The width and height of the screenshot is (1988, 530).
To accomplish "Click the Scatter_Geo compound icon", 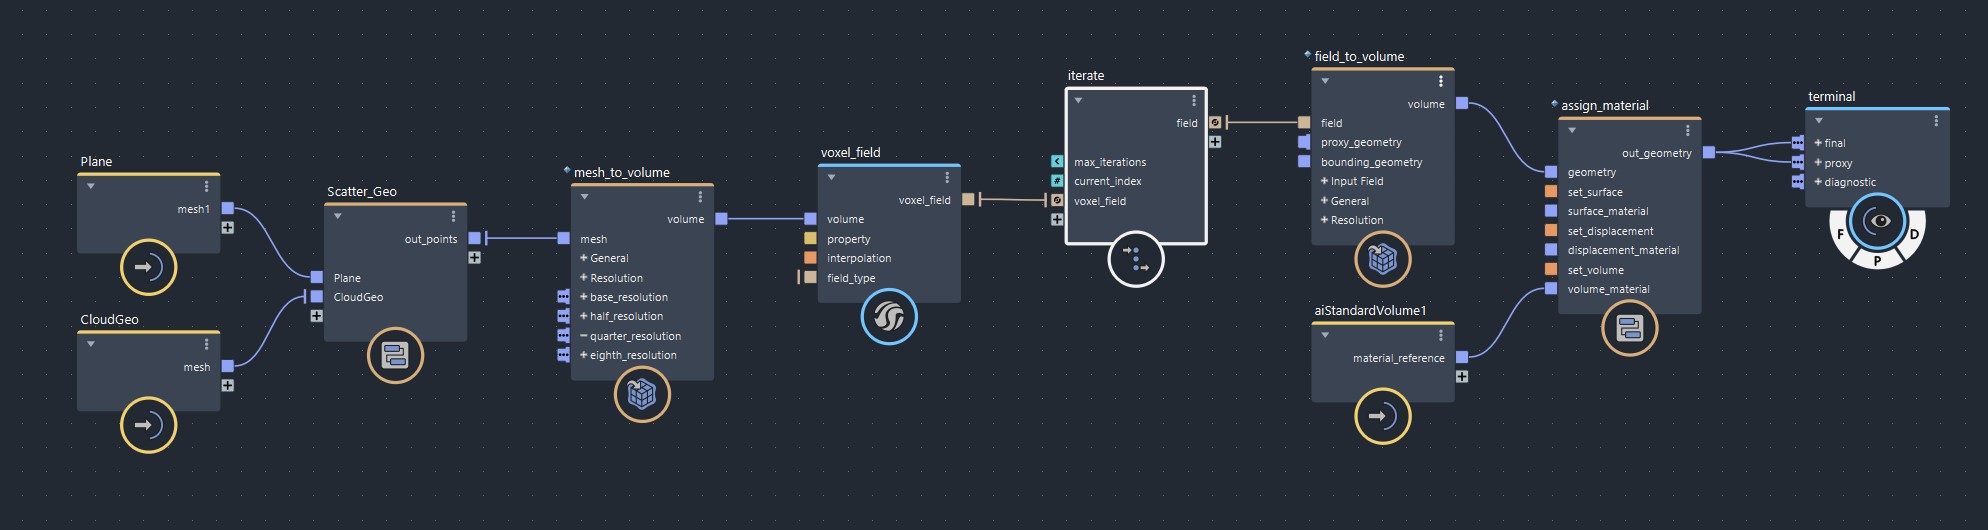I will [x=395, y=356].
